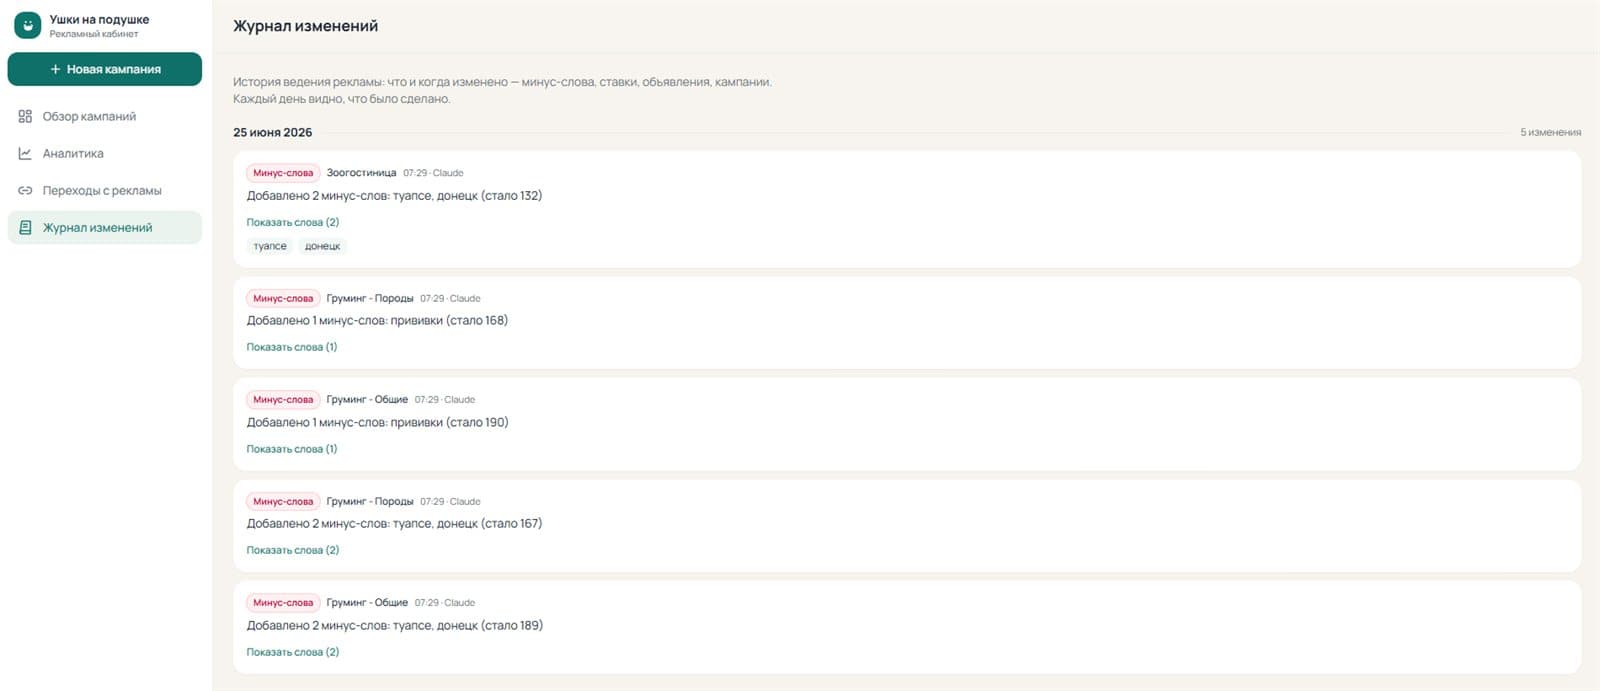Expand Показать слова (2) under стало 167
This screenshot has width=1600, height=691.
pos(293,550)
